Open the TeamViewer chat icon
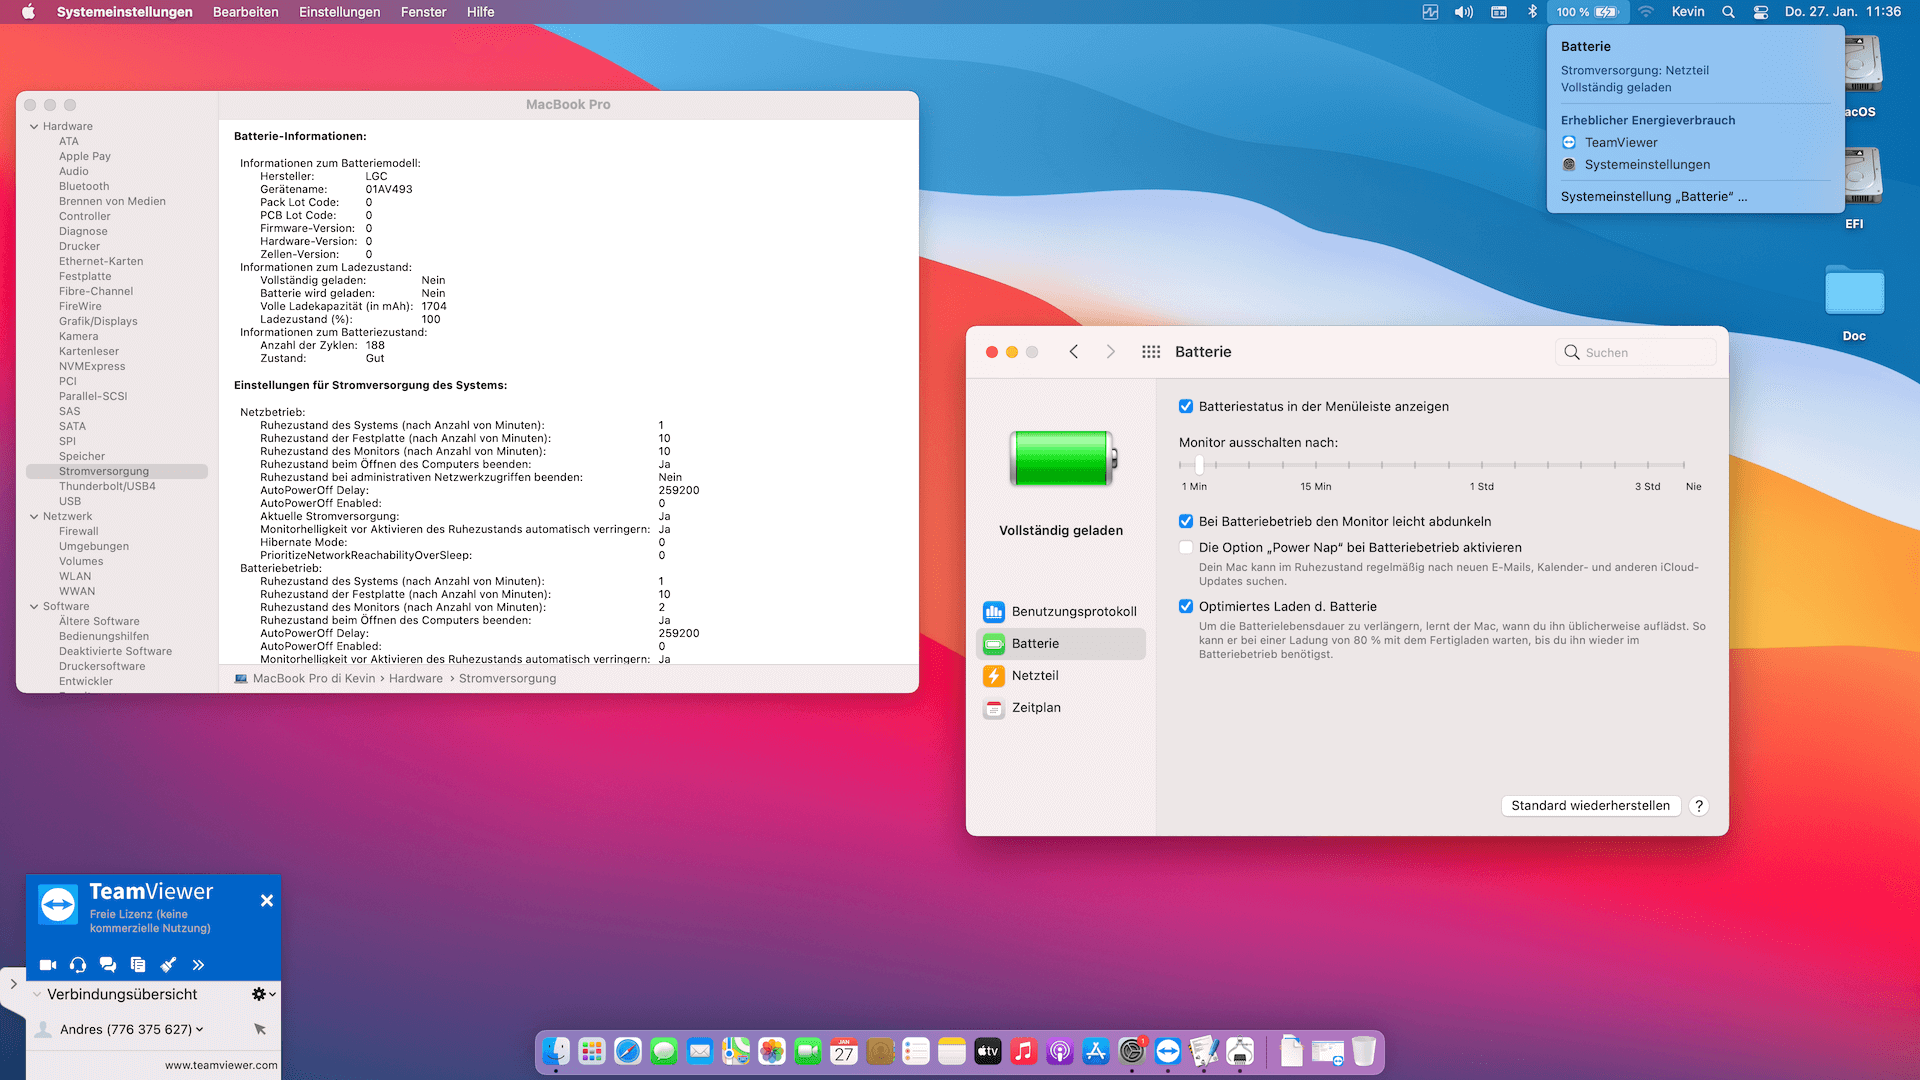1920x1080 pixels. point(108,965)
